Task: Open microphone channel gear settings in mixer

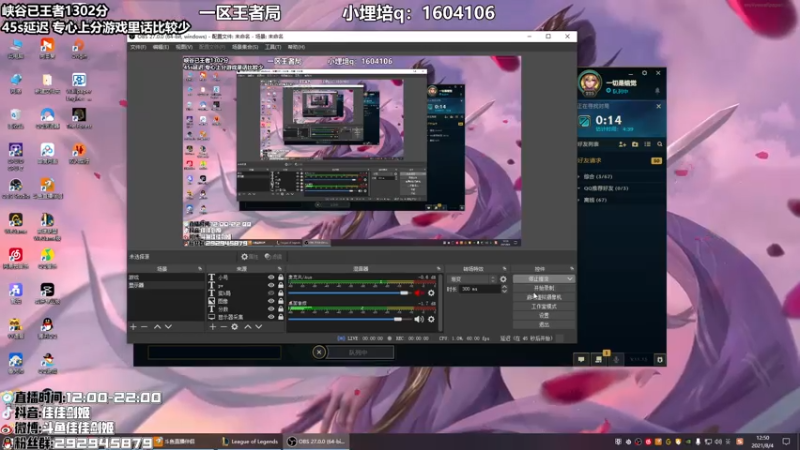Action: (x=431, y=293)
